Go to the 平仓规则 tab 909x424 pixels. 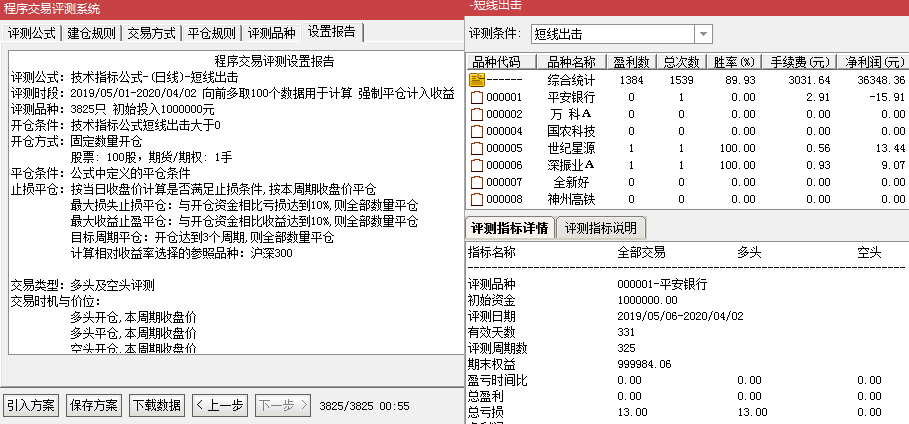click(x=211, y=32)
